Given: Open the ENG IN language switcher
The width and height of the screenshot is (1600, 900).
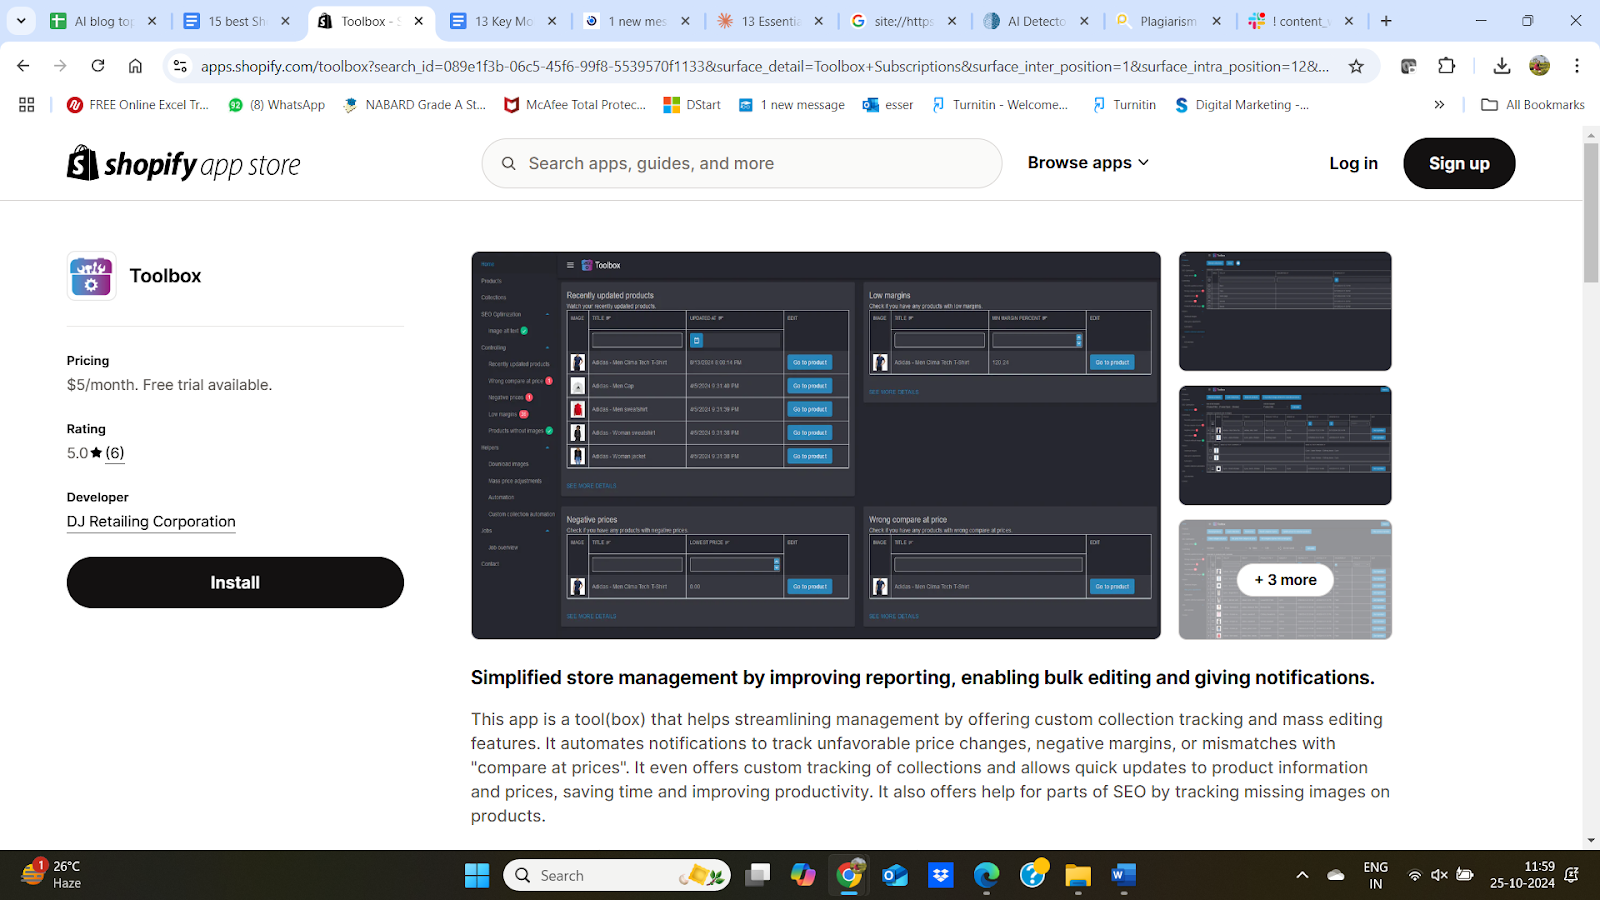Looking at the screenshot, I should pos(1376,875).
